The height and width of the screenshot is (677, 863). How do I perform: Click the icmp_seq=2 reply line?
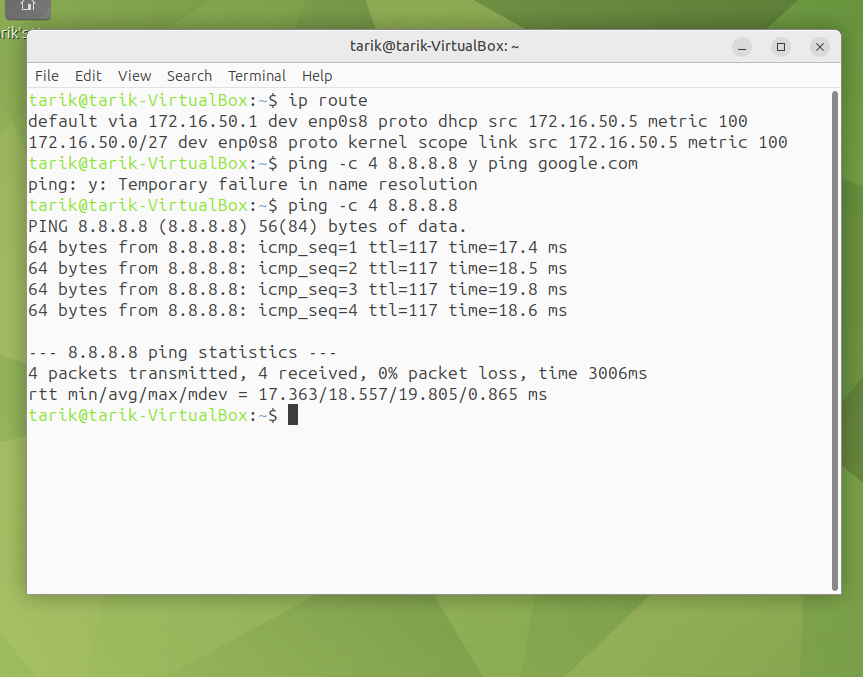pos(297,268)
